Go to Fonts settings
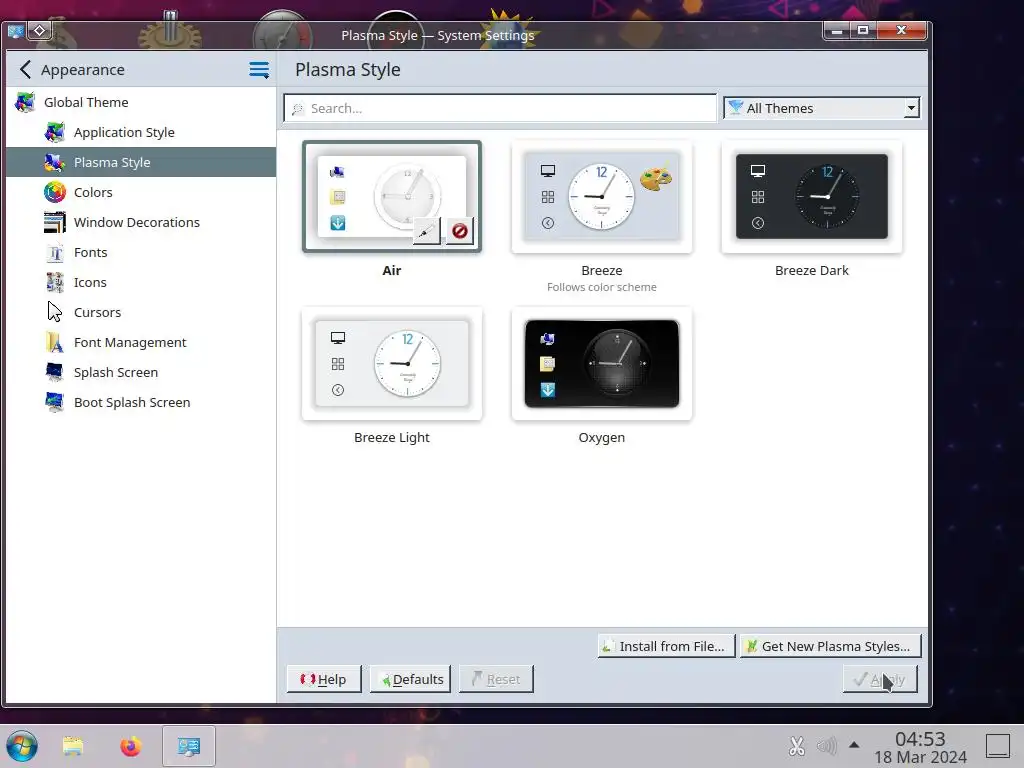Screen dimensions: 1024x768 [141, 252]
